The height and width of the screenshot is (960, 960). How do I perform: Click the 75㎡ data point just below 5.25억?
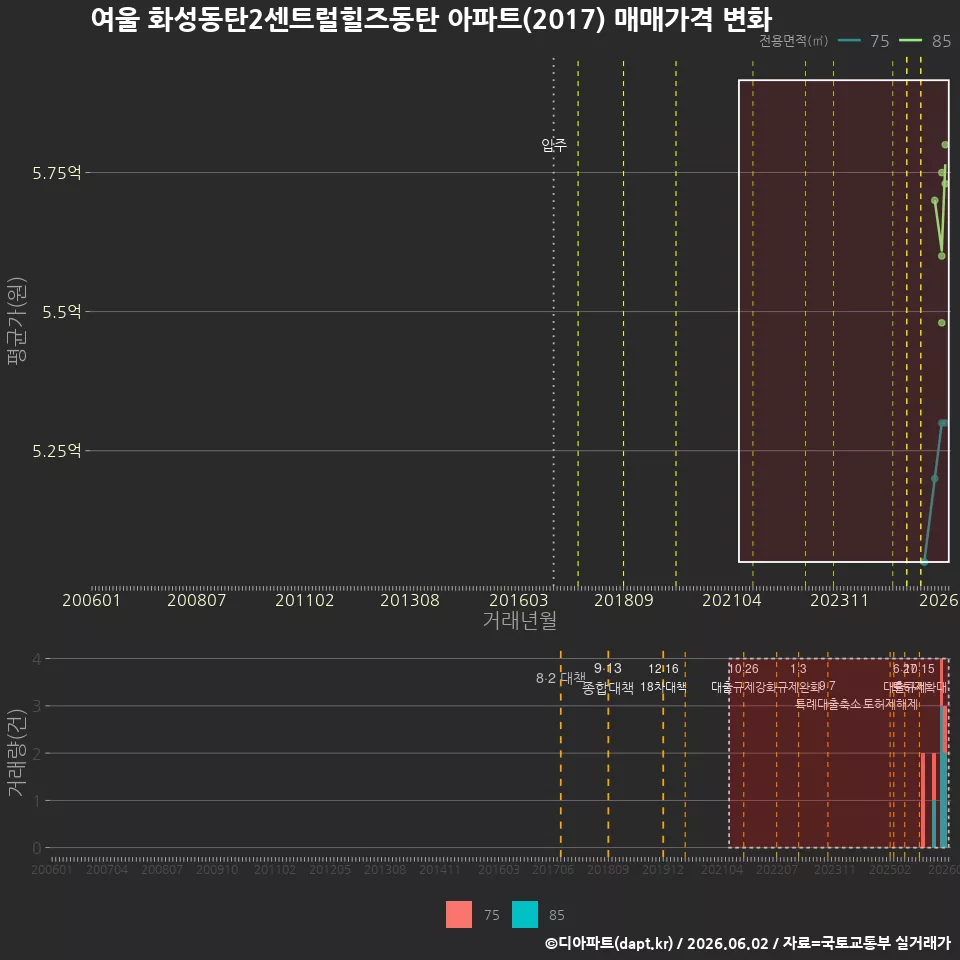[934, 479]
